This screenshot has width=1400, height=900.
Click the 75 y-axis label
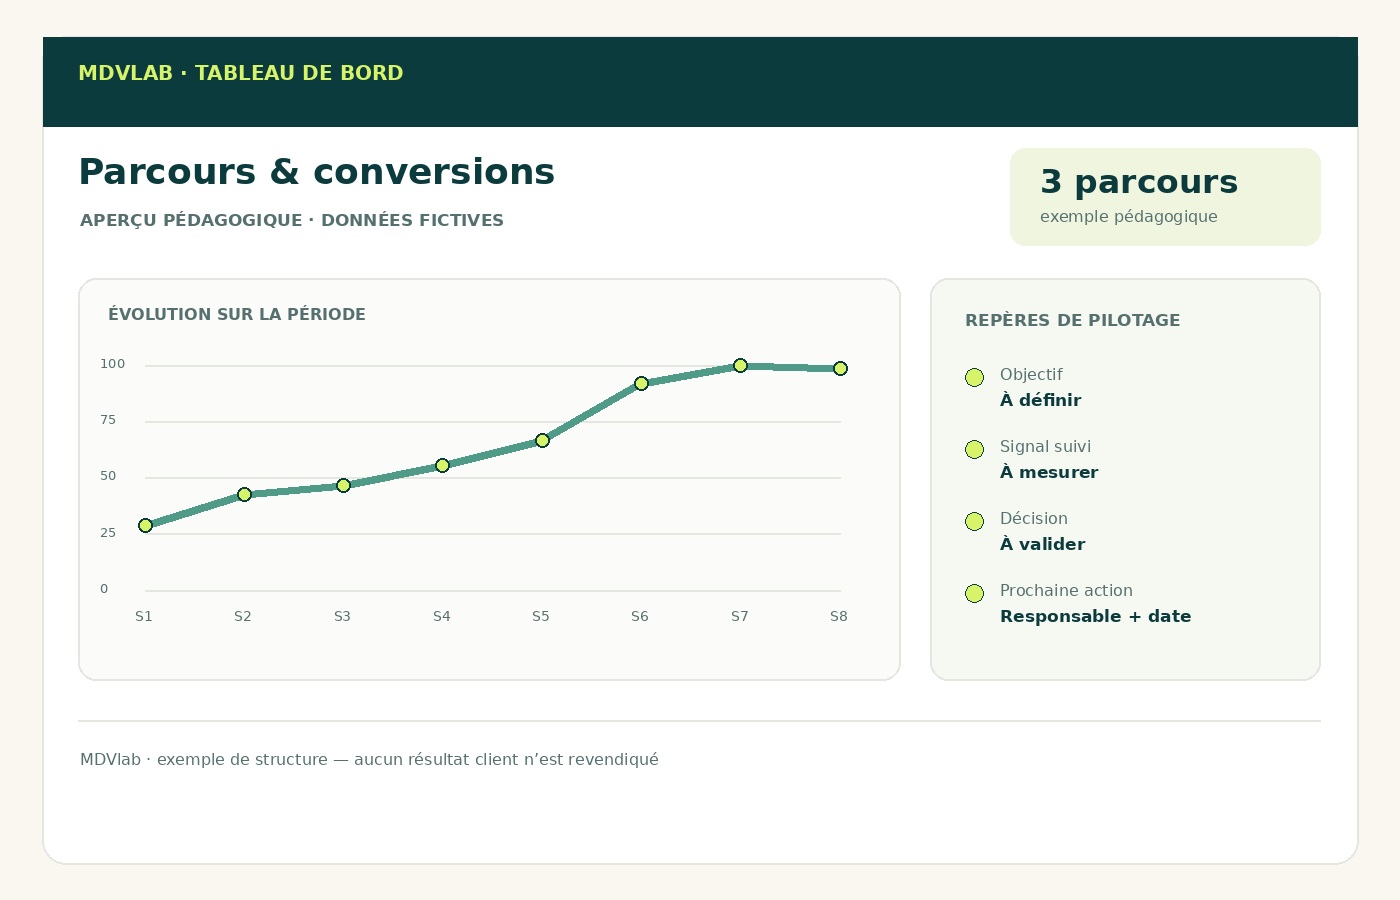coord(108,420)
